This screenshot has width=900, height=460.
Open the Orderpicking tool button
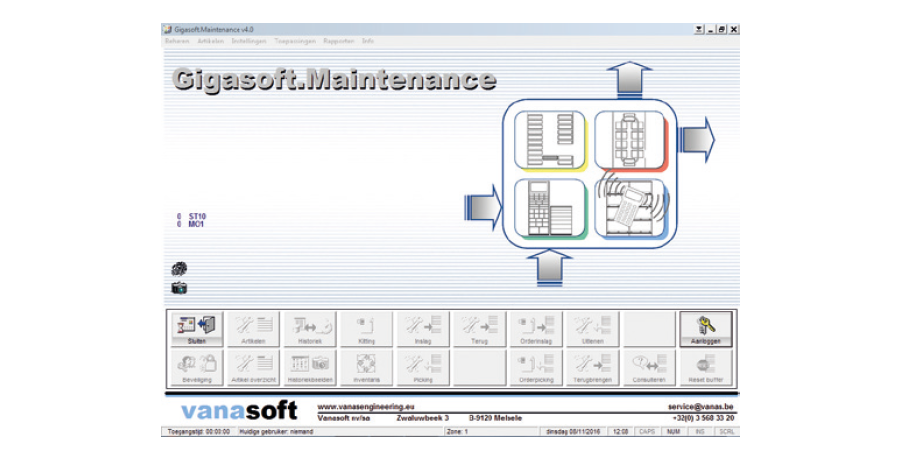point(536,368)
